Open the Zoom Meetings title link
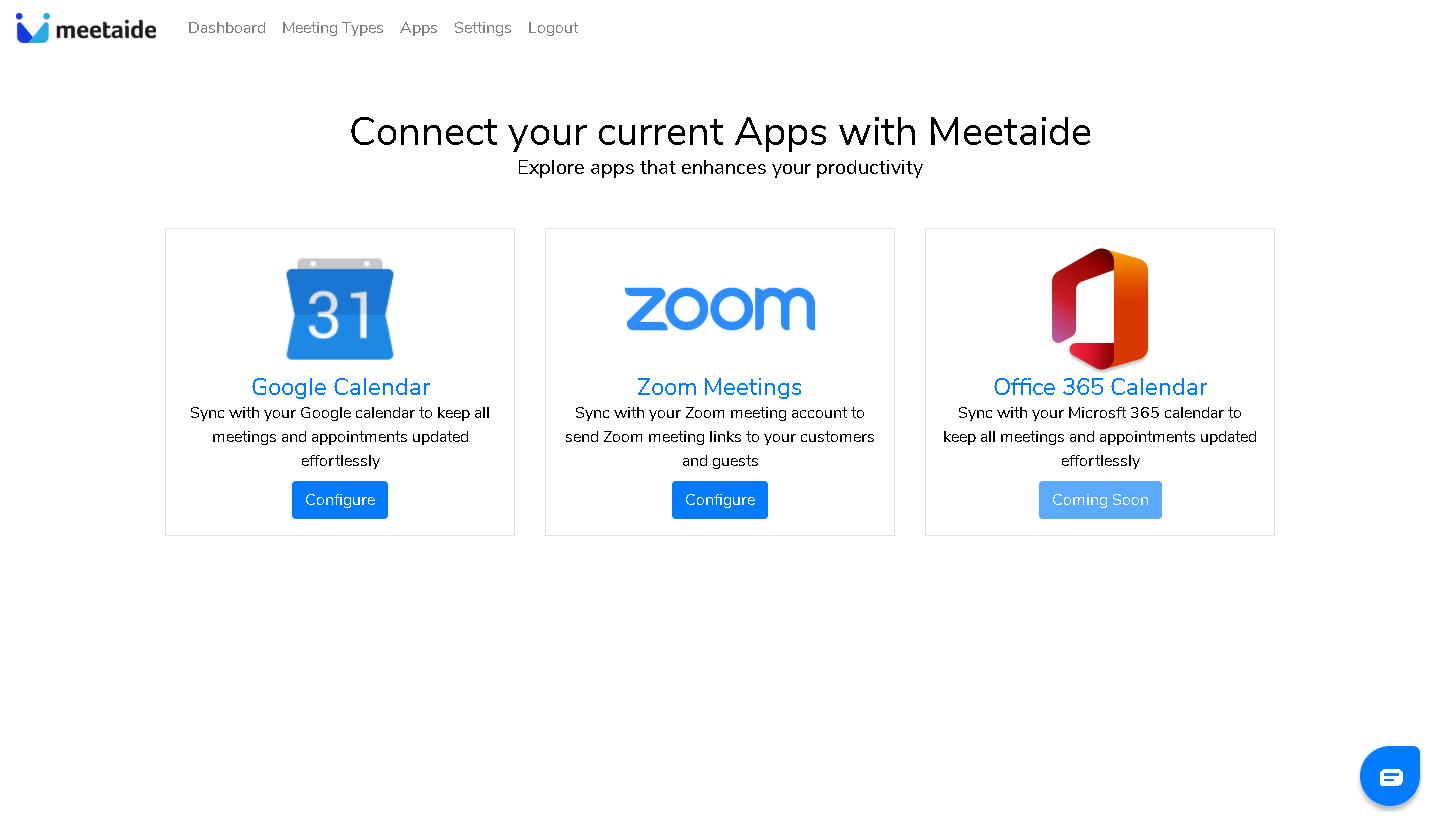 (720, 387)
